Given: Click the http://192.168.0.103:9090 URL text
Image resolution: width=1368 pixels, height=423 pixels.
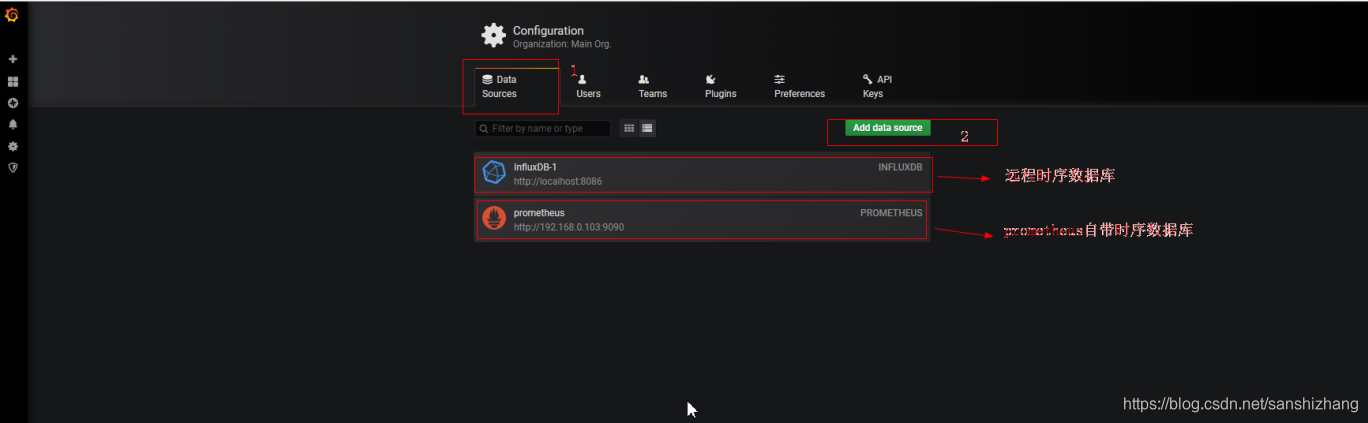Looking at the screenshot, I should (x=569, y=228).
